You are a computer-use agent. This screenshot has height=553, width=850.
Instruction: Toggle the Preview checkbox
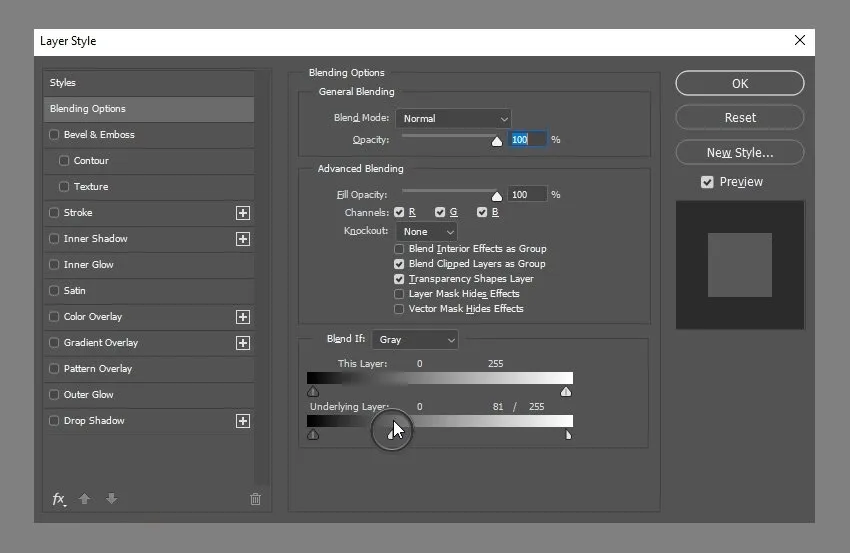pos(707,182)
